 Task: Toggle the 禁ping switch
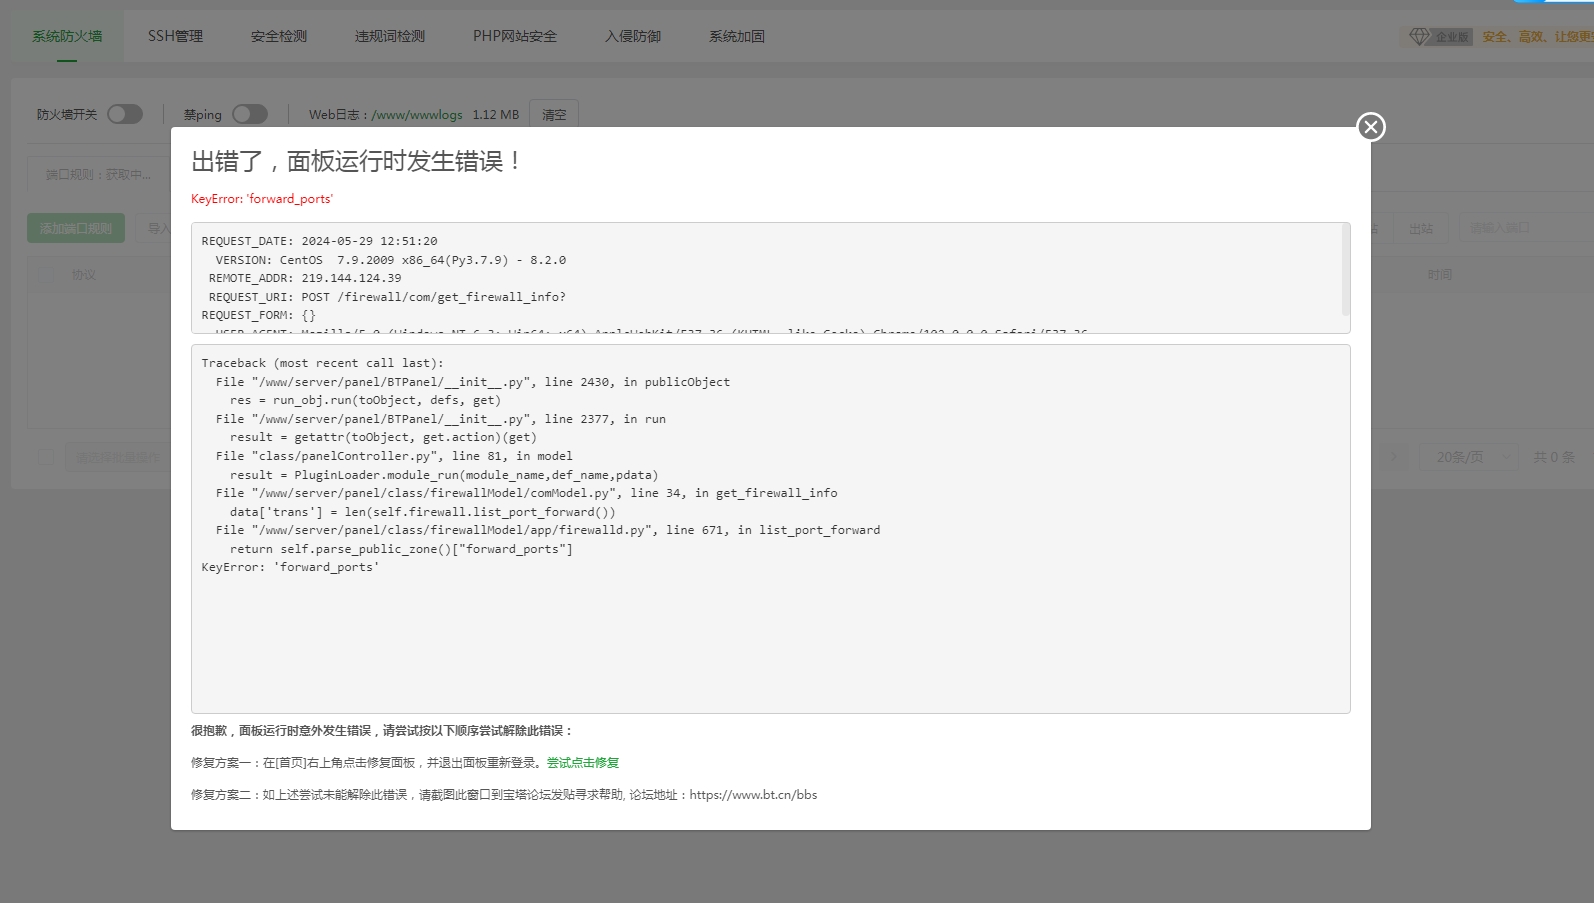click(x=250, y=114)
